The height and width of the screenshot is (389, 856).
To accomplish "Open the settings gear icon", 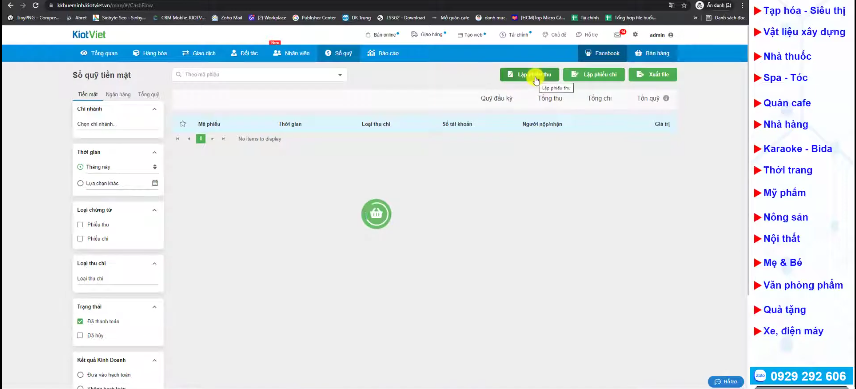I will 635,34.
